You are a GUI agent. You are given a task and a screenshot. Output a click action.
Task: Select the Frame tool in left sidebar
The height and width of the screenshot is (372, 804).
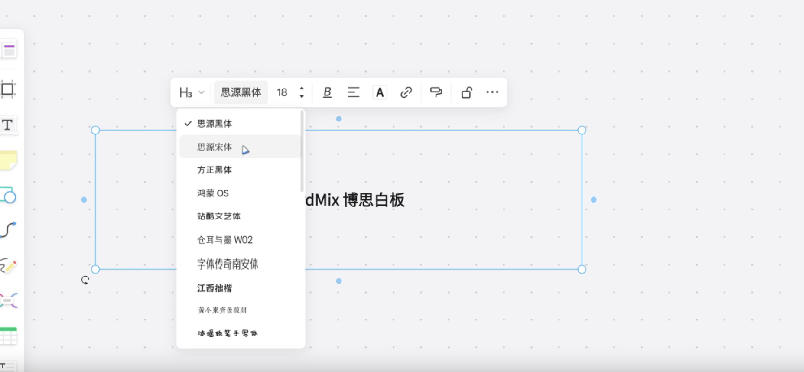click(x=7, y=89)
